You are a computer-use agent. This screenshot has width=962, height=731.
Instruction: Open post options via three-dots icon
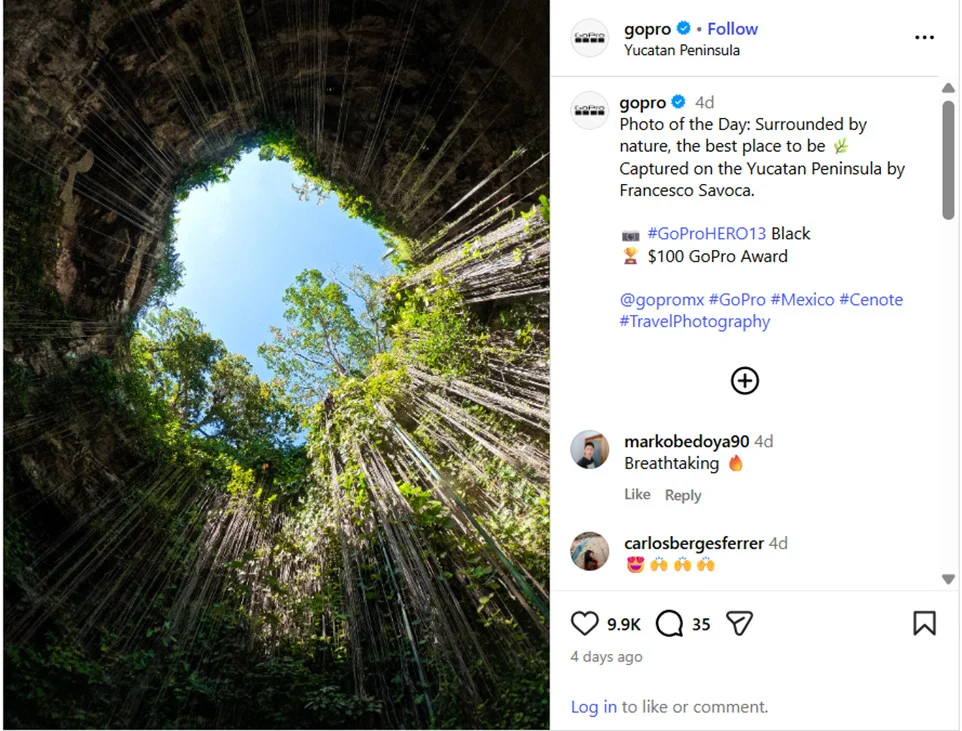924,37
